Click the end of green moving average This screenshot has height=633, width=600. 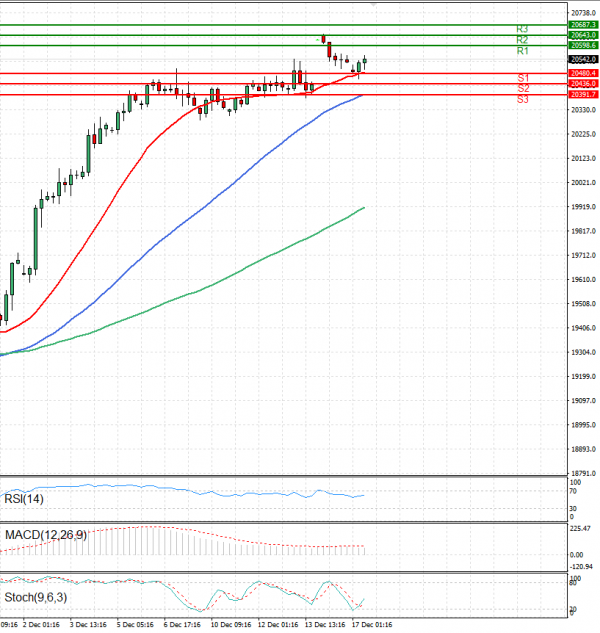pos(364,208)
